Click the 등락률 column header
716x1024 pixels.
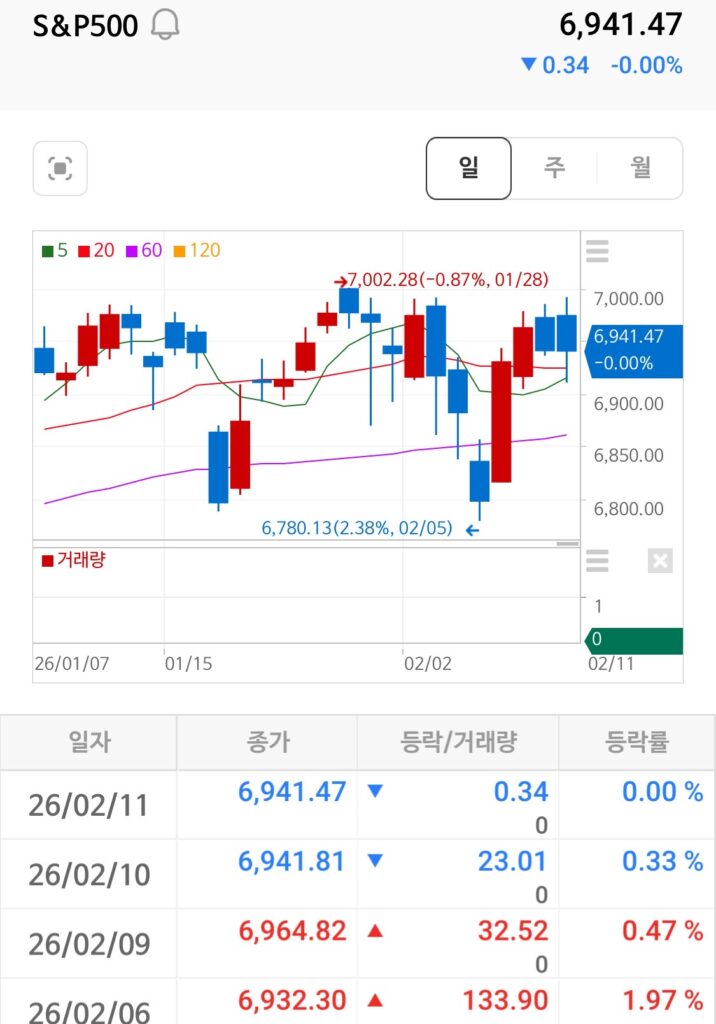tap(636, 742)
